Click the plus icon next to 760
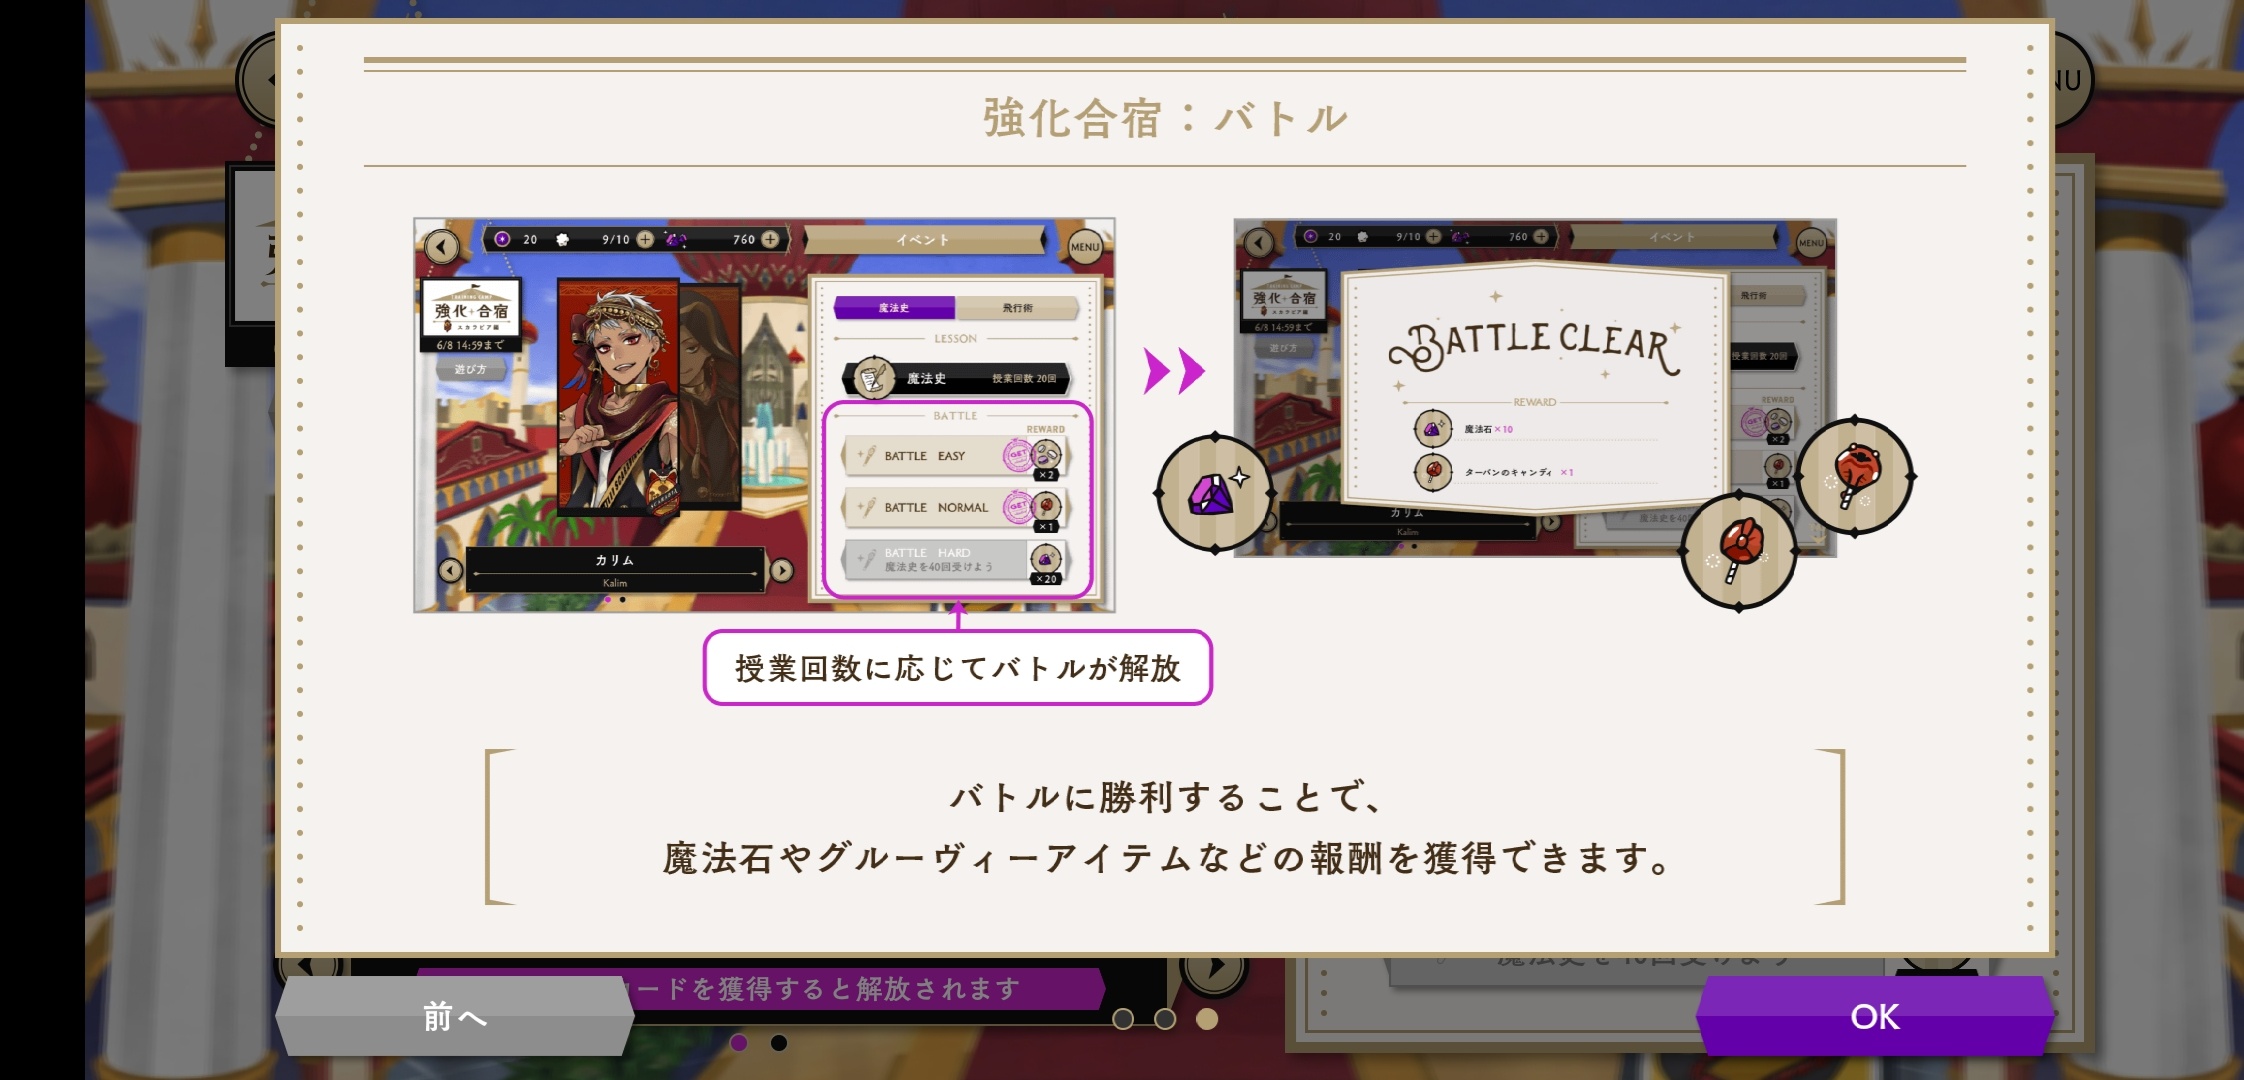 pos(770,239)
